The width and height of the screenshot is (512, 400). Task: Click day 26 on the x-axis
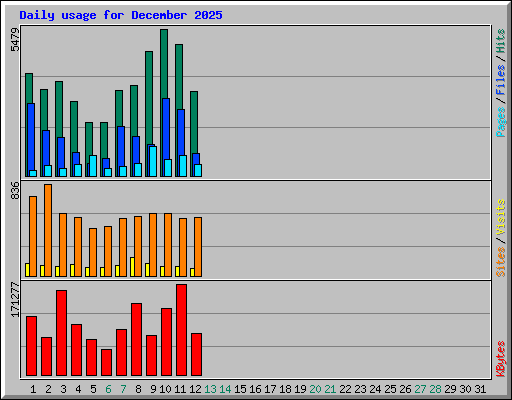tap(405, 389)
